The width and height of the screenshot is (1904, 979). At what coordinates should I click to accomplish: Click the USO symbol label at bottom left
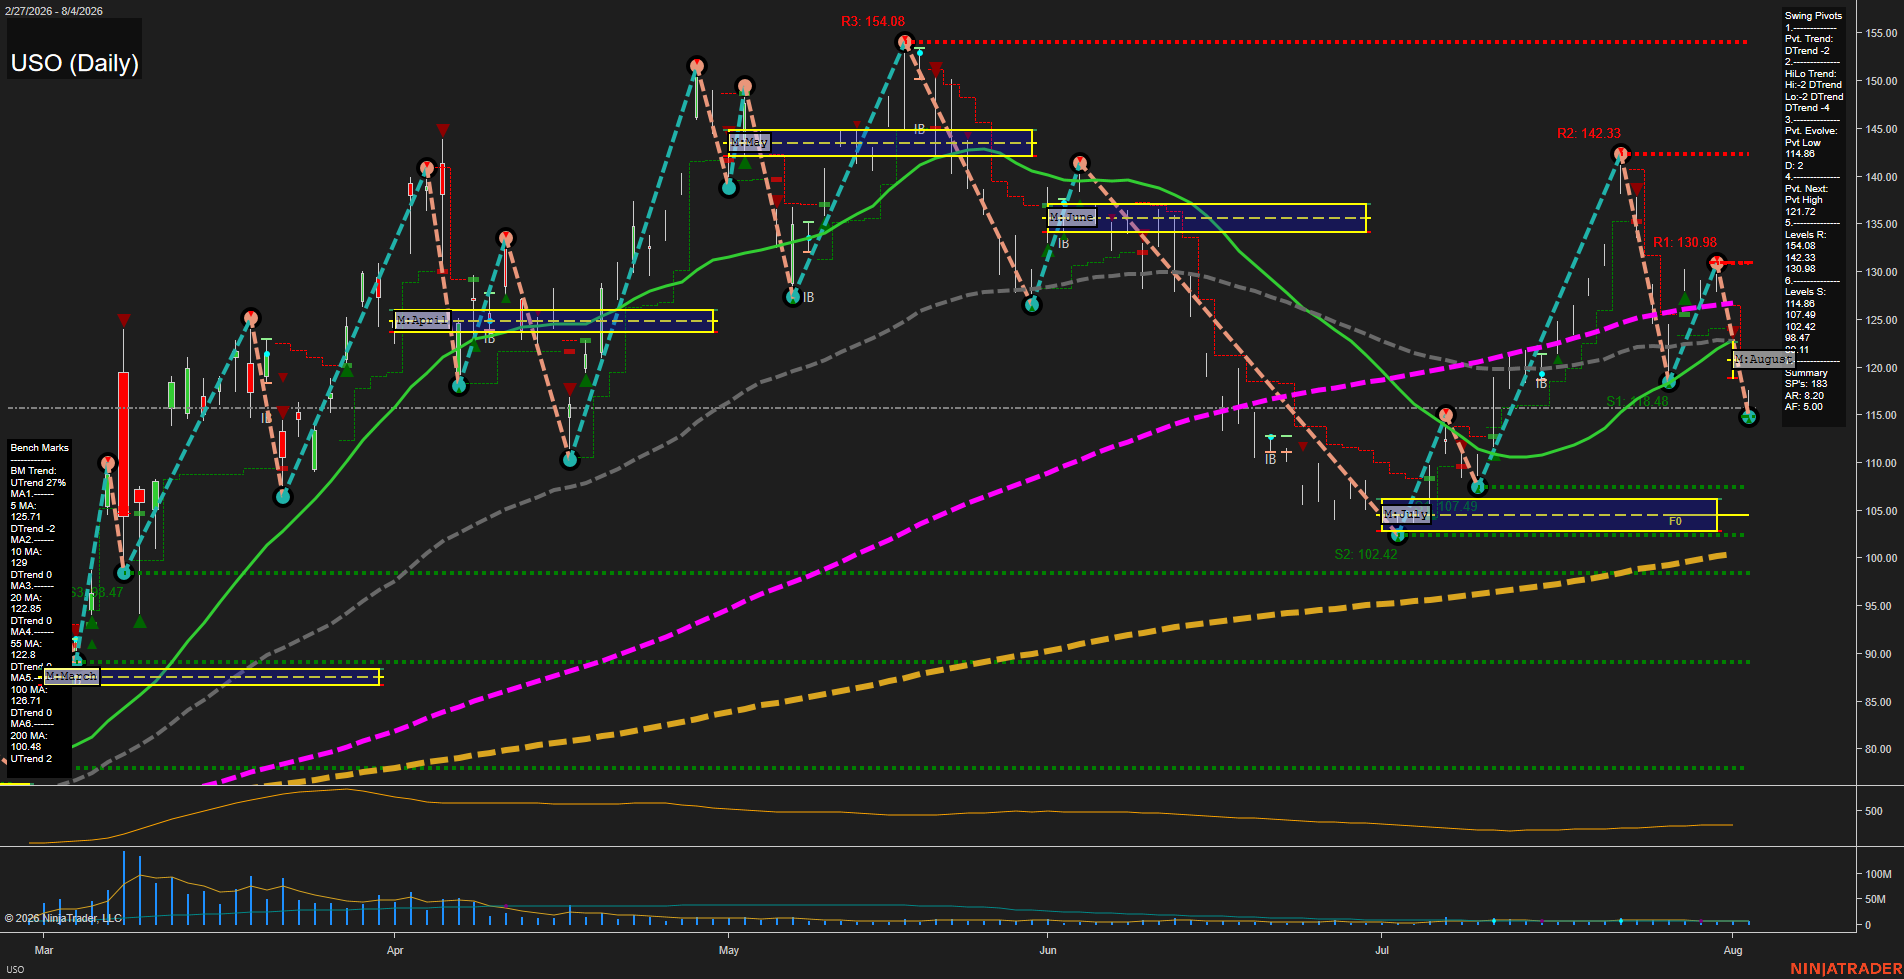click(15, 970)
